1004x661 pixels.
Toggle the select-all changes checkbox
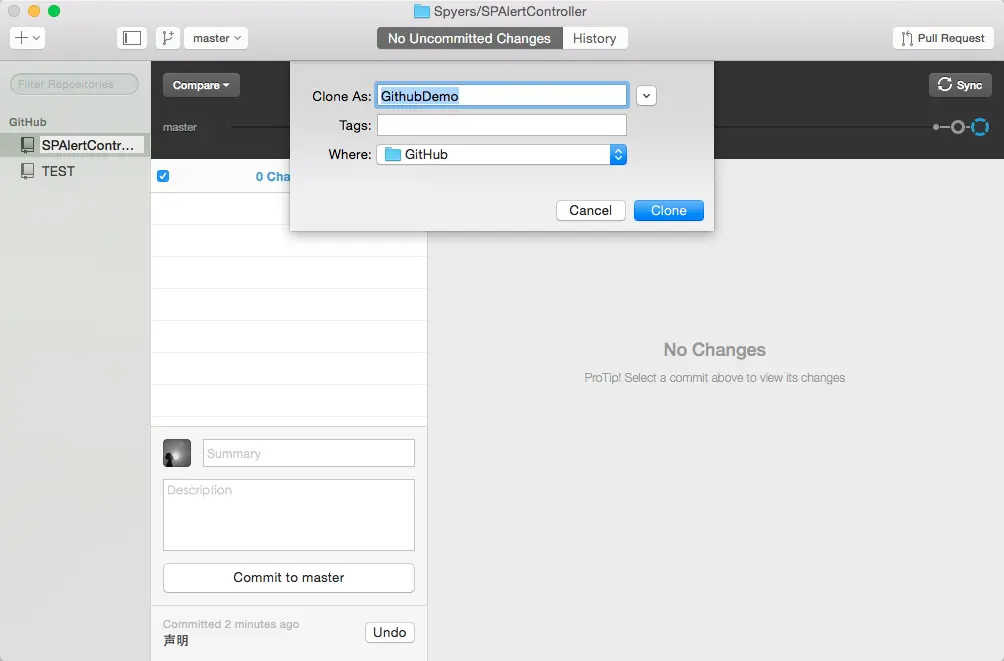163,176
